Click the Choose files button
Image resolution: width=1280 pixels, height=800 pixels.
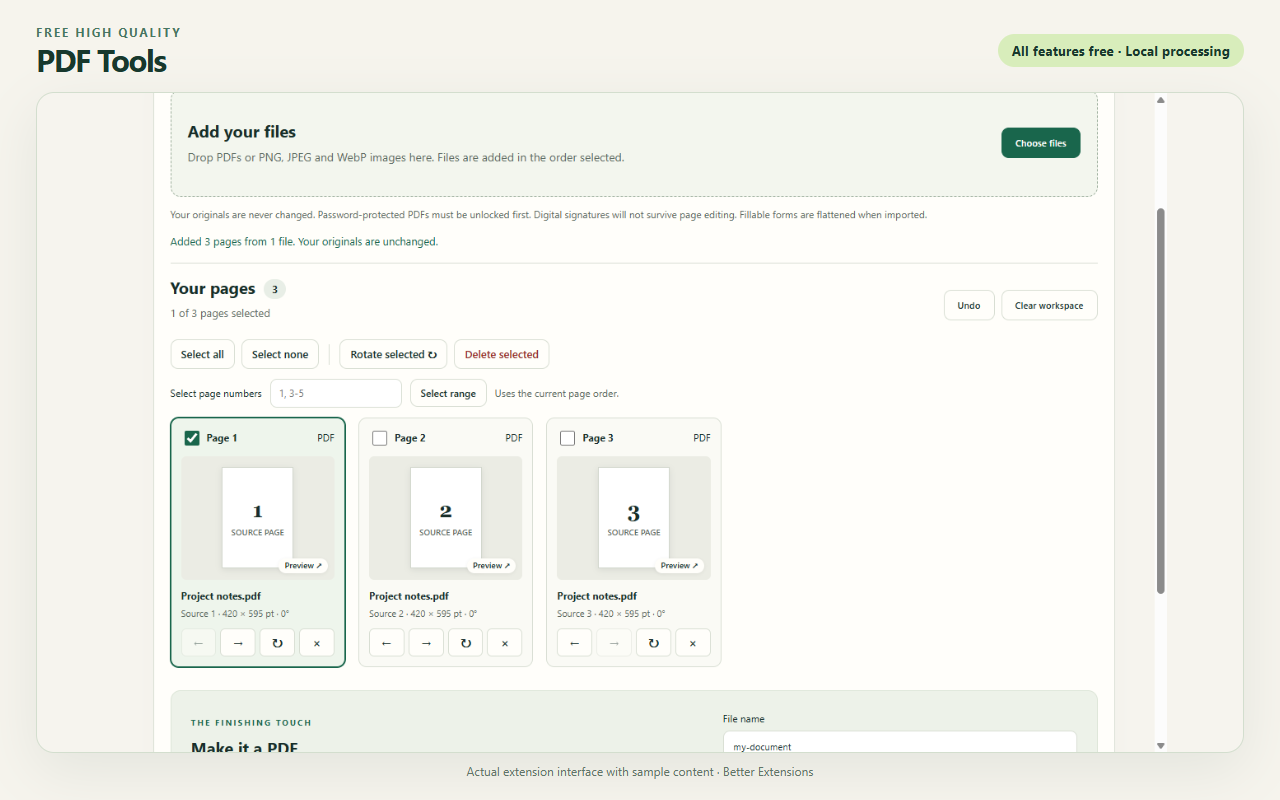[1041, 143]
